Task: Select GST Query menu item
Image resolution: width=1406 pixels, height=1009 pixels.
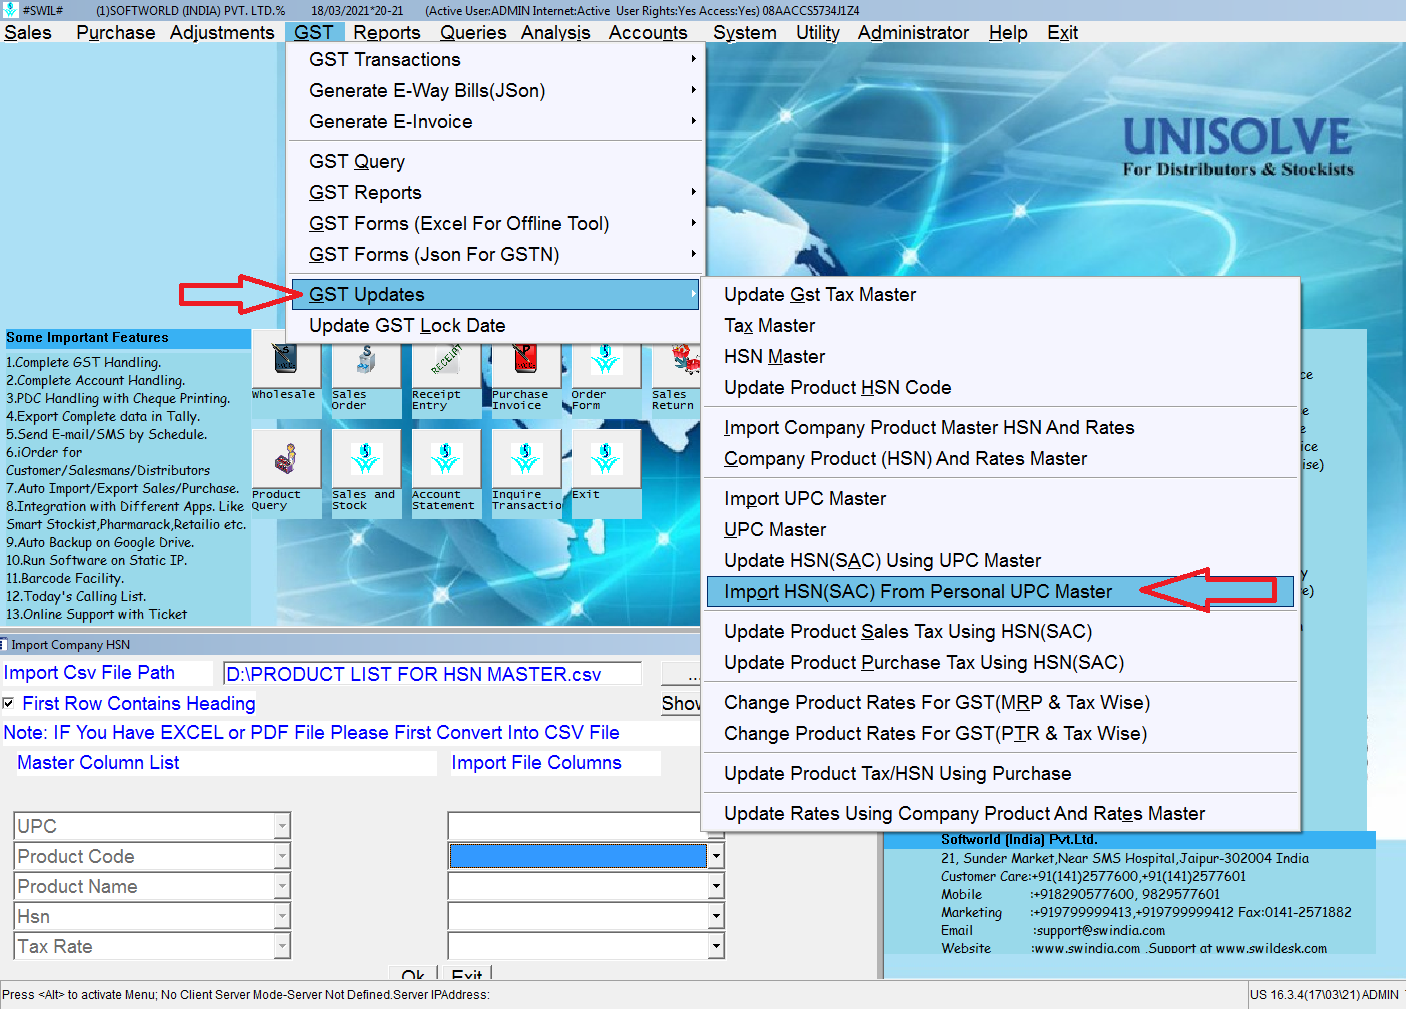Action: click(496, 161)
